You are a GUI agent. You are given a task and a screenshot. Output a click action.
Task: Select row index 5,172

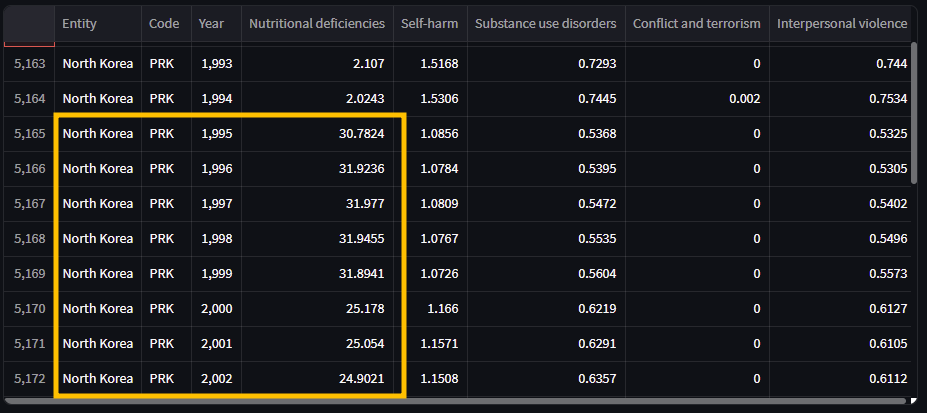click(x=30, y=378)
